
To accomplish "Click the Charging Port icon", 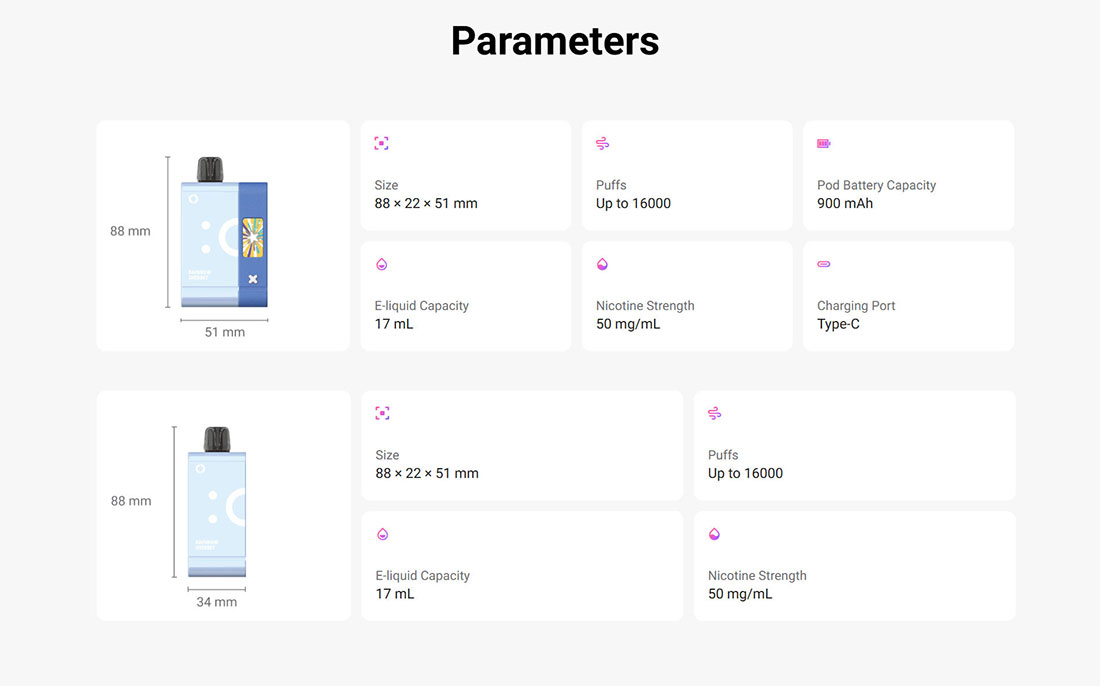I will click(x=823, y=265).
